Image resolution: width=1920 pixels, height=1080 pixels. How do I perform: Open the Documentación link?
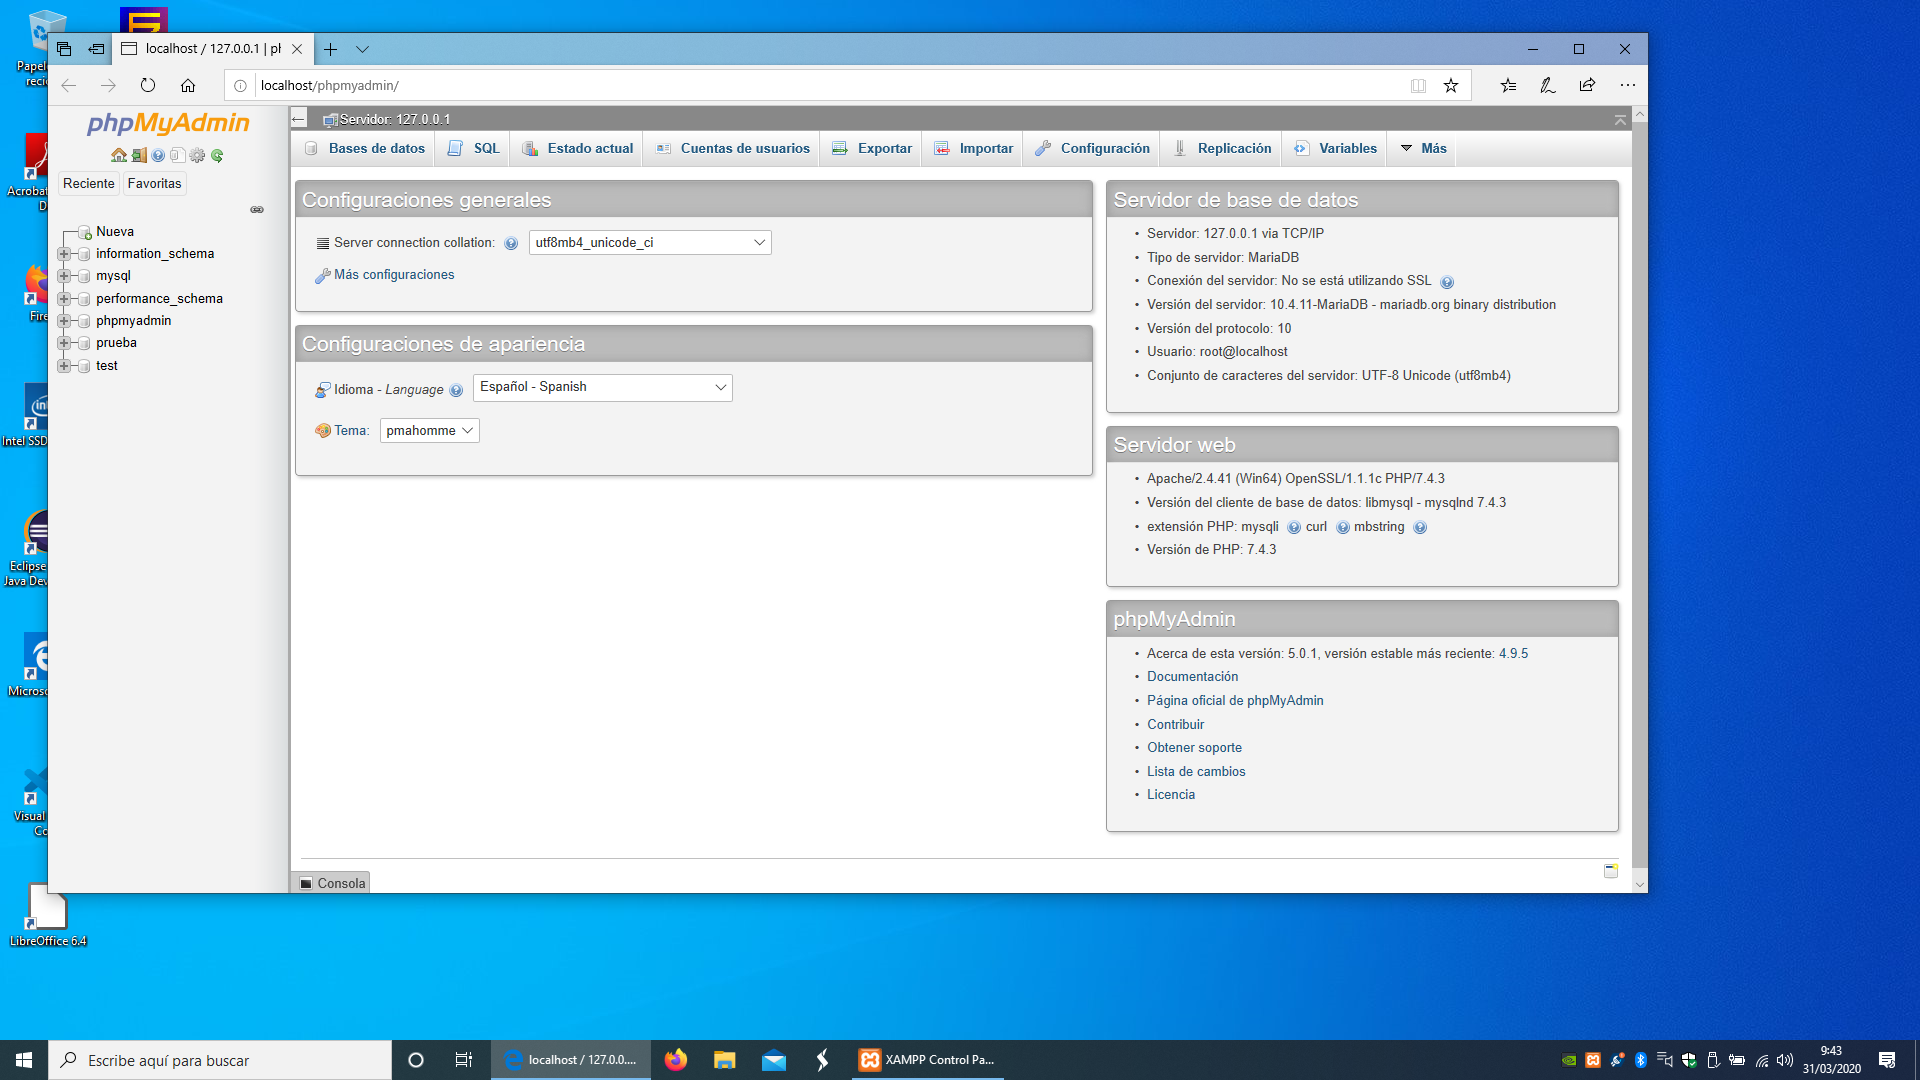[1192, 677]
